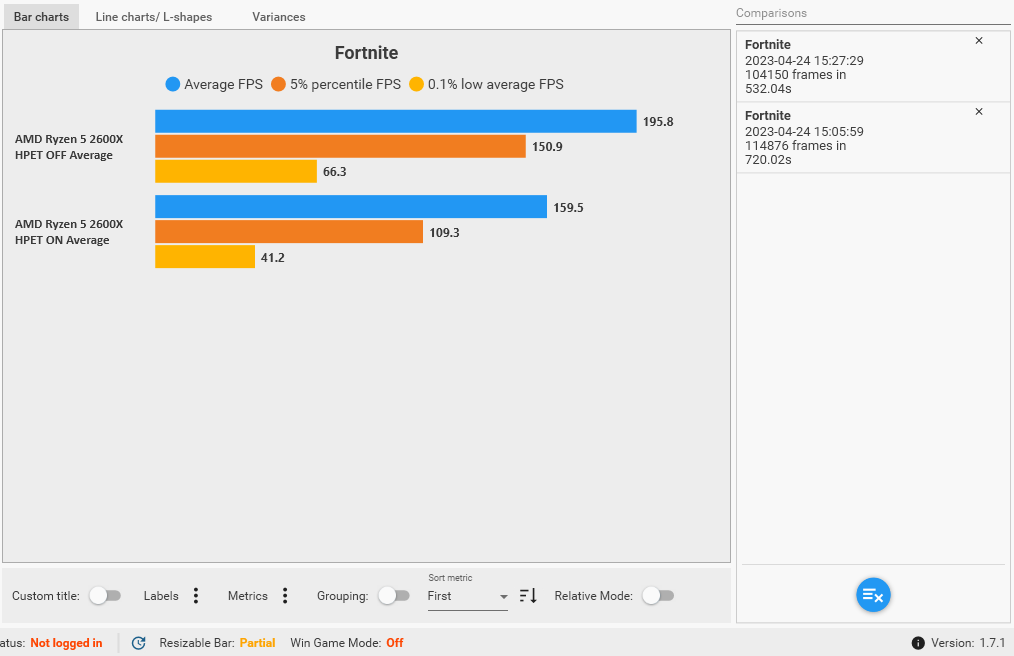
Task: Turn on Relative Mode
Action: (658, 595)
